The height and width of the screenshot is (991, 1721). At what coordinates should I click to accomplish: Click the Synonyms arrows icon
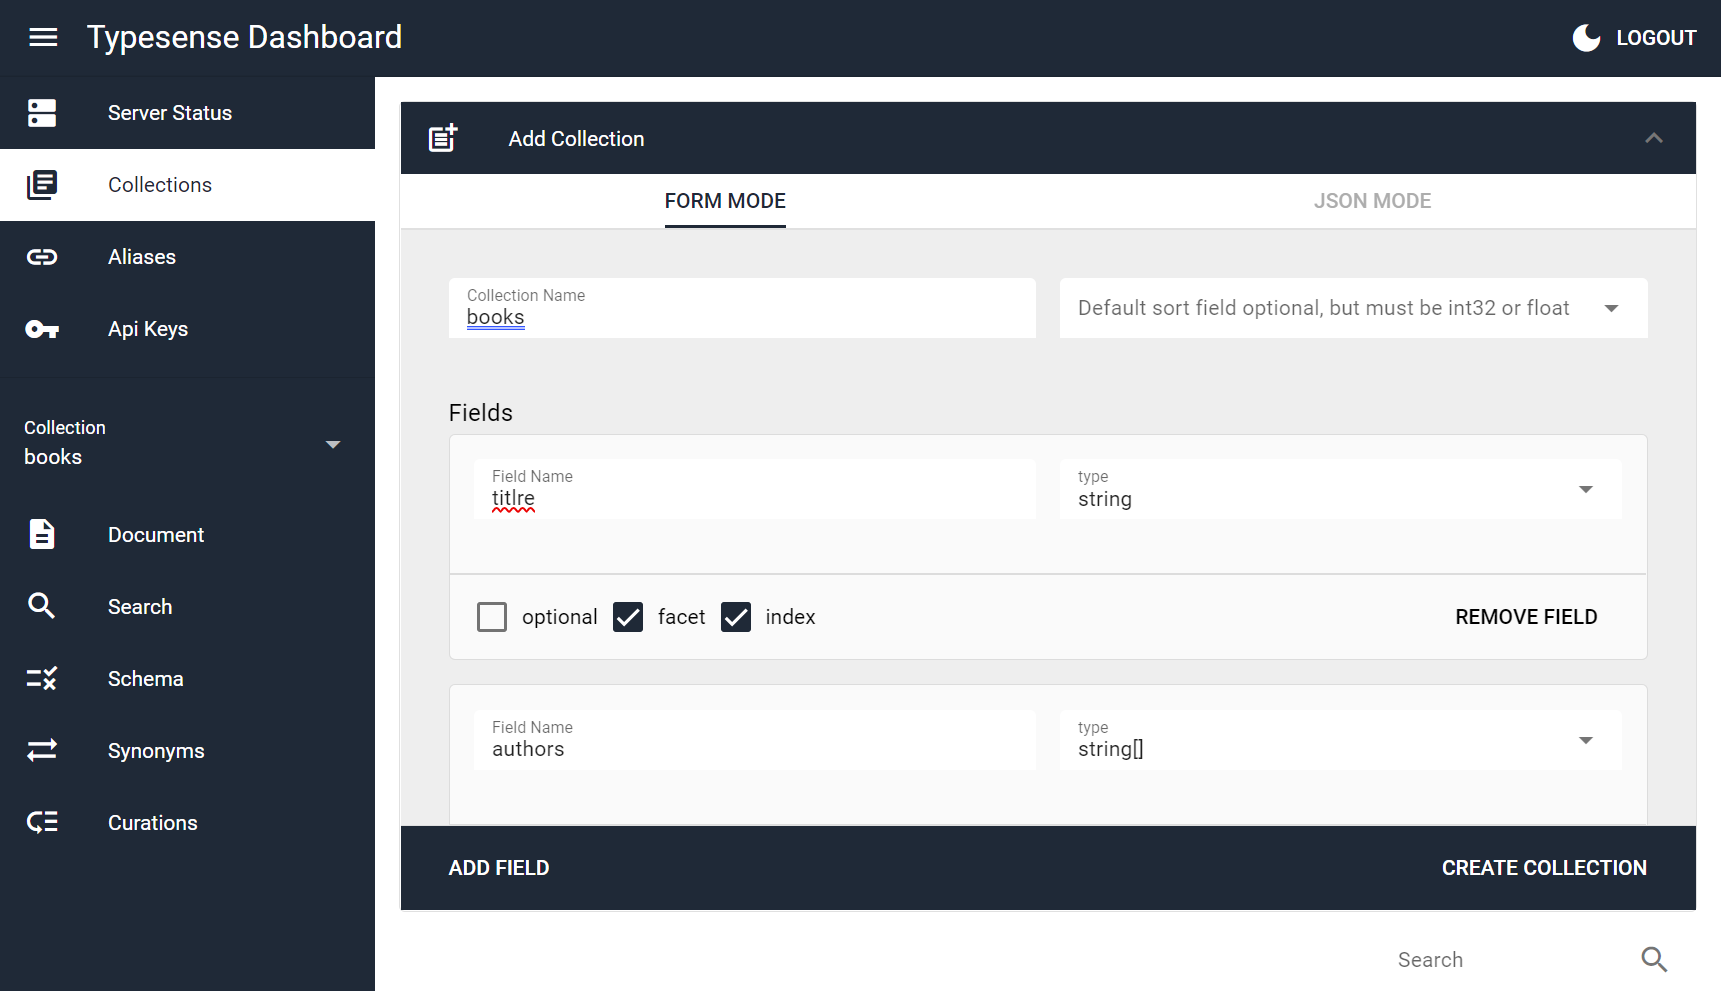tap(42, 750)
